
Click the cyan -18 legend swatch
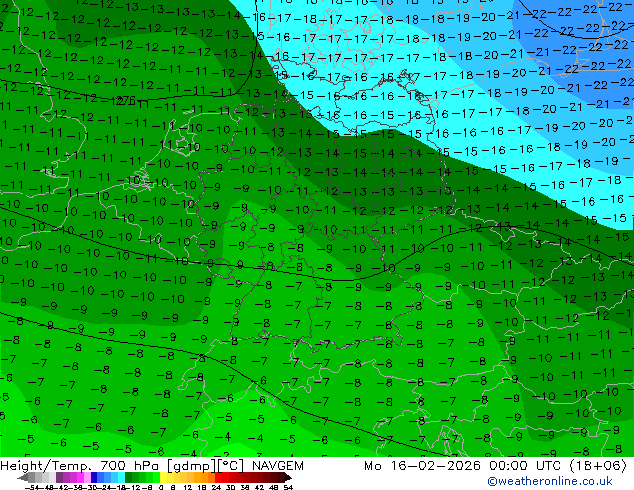pyautogui.click(x=121, y=477)
